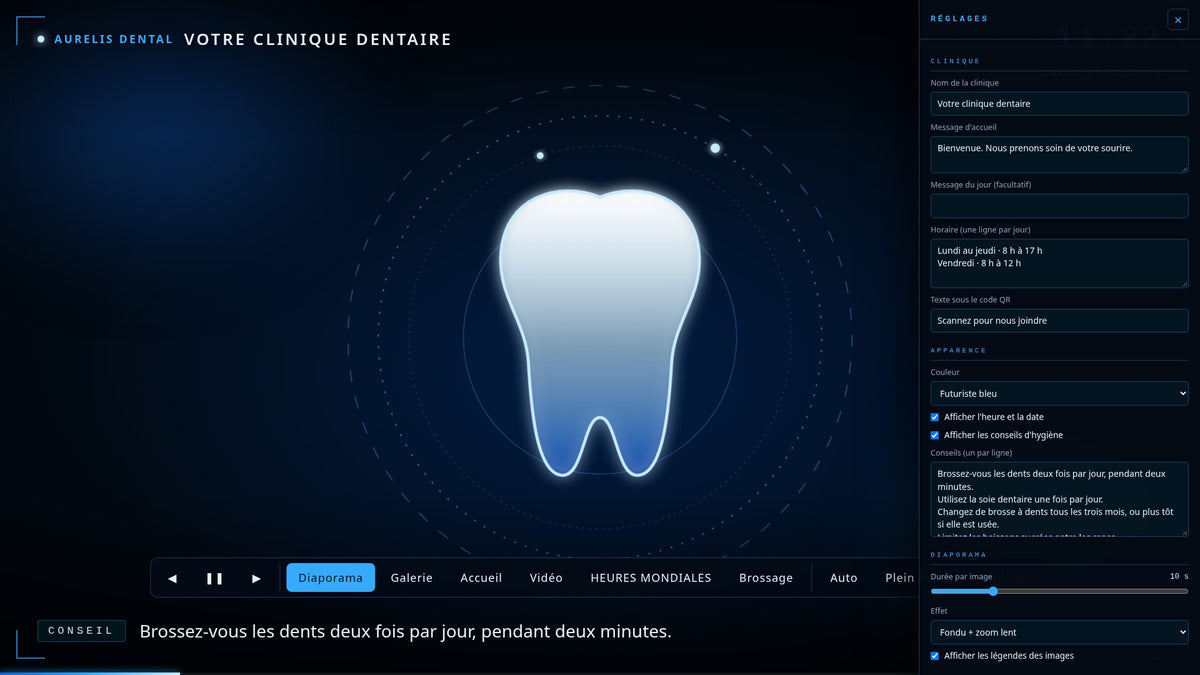Close the Réglages panel
1200x675 pixels.
pyautogui.click(x=1177, y=20)
